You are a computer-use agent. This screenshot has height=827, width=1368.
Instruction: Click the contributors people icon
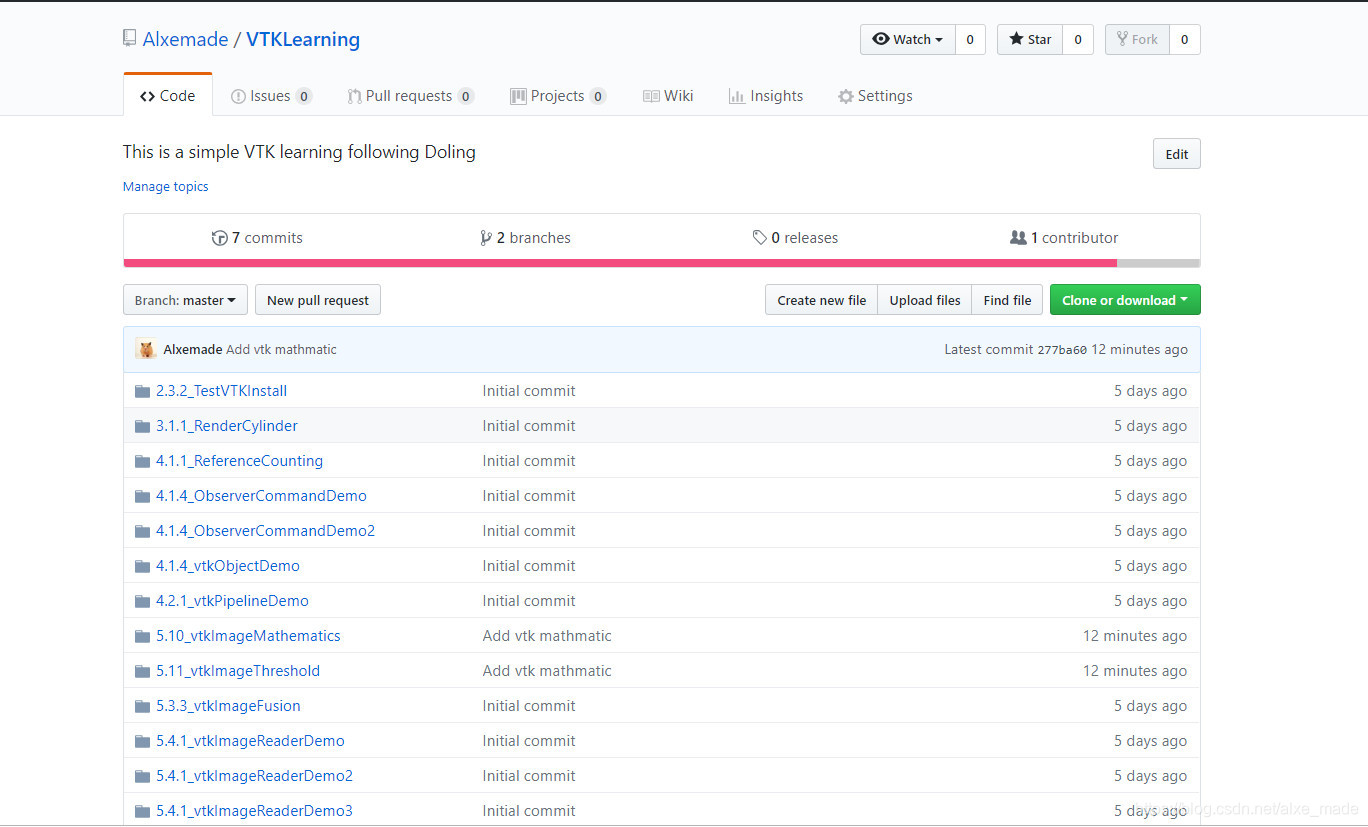click(1018, 238)
